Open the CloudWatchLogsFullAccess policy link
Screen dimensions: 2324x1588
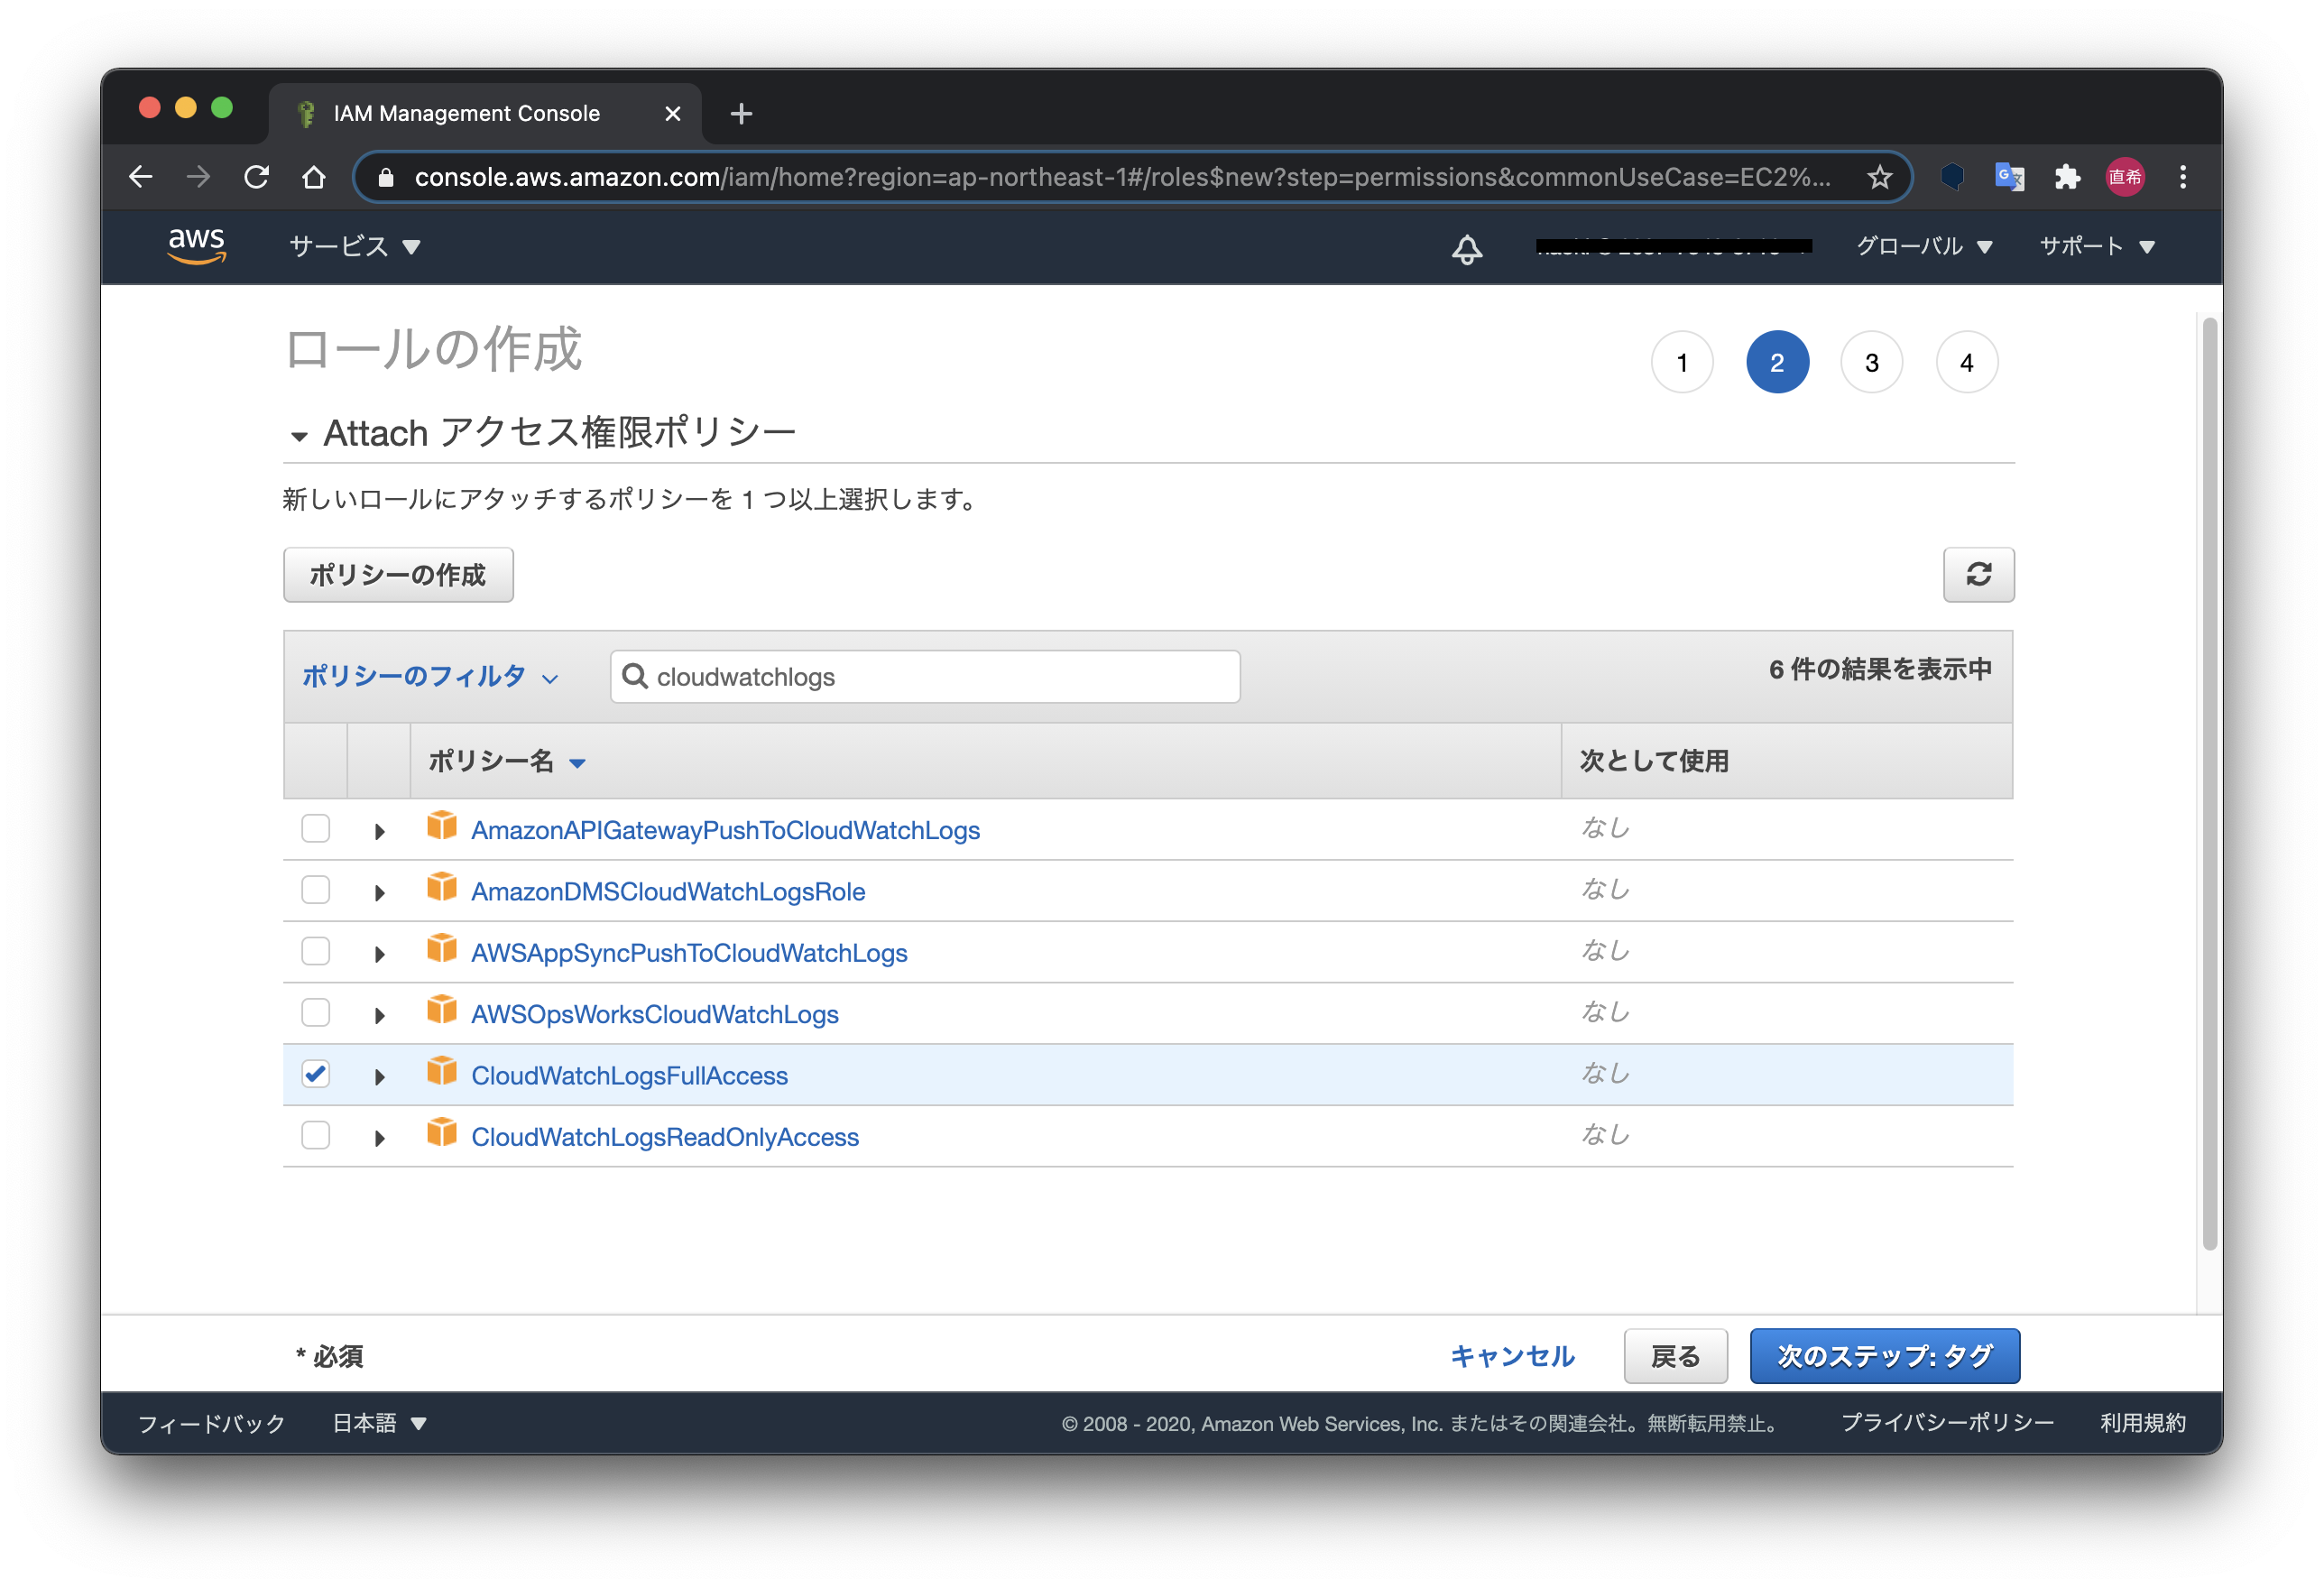click(x=629, y=1075)
